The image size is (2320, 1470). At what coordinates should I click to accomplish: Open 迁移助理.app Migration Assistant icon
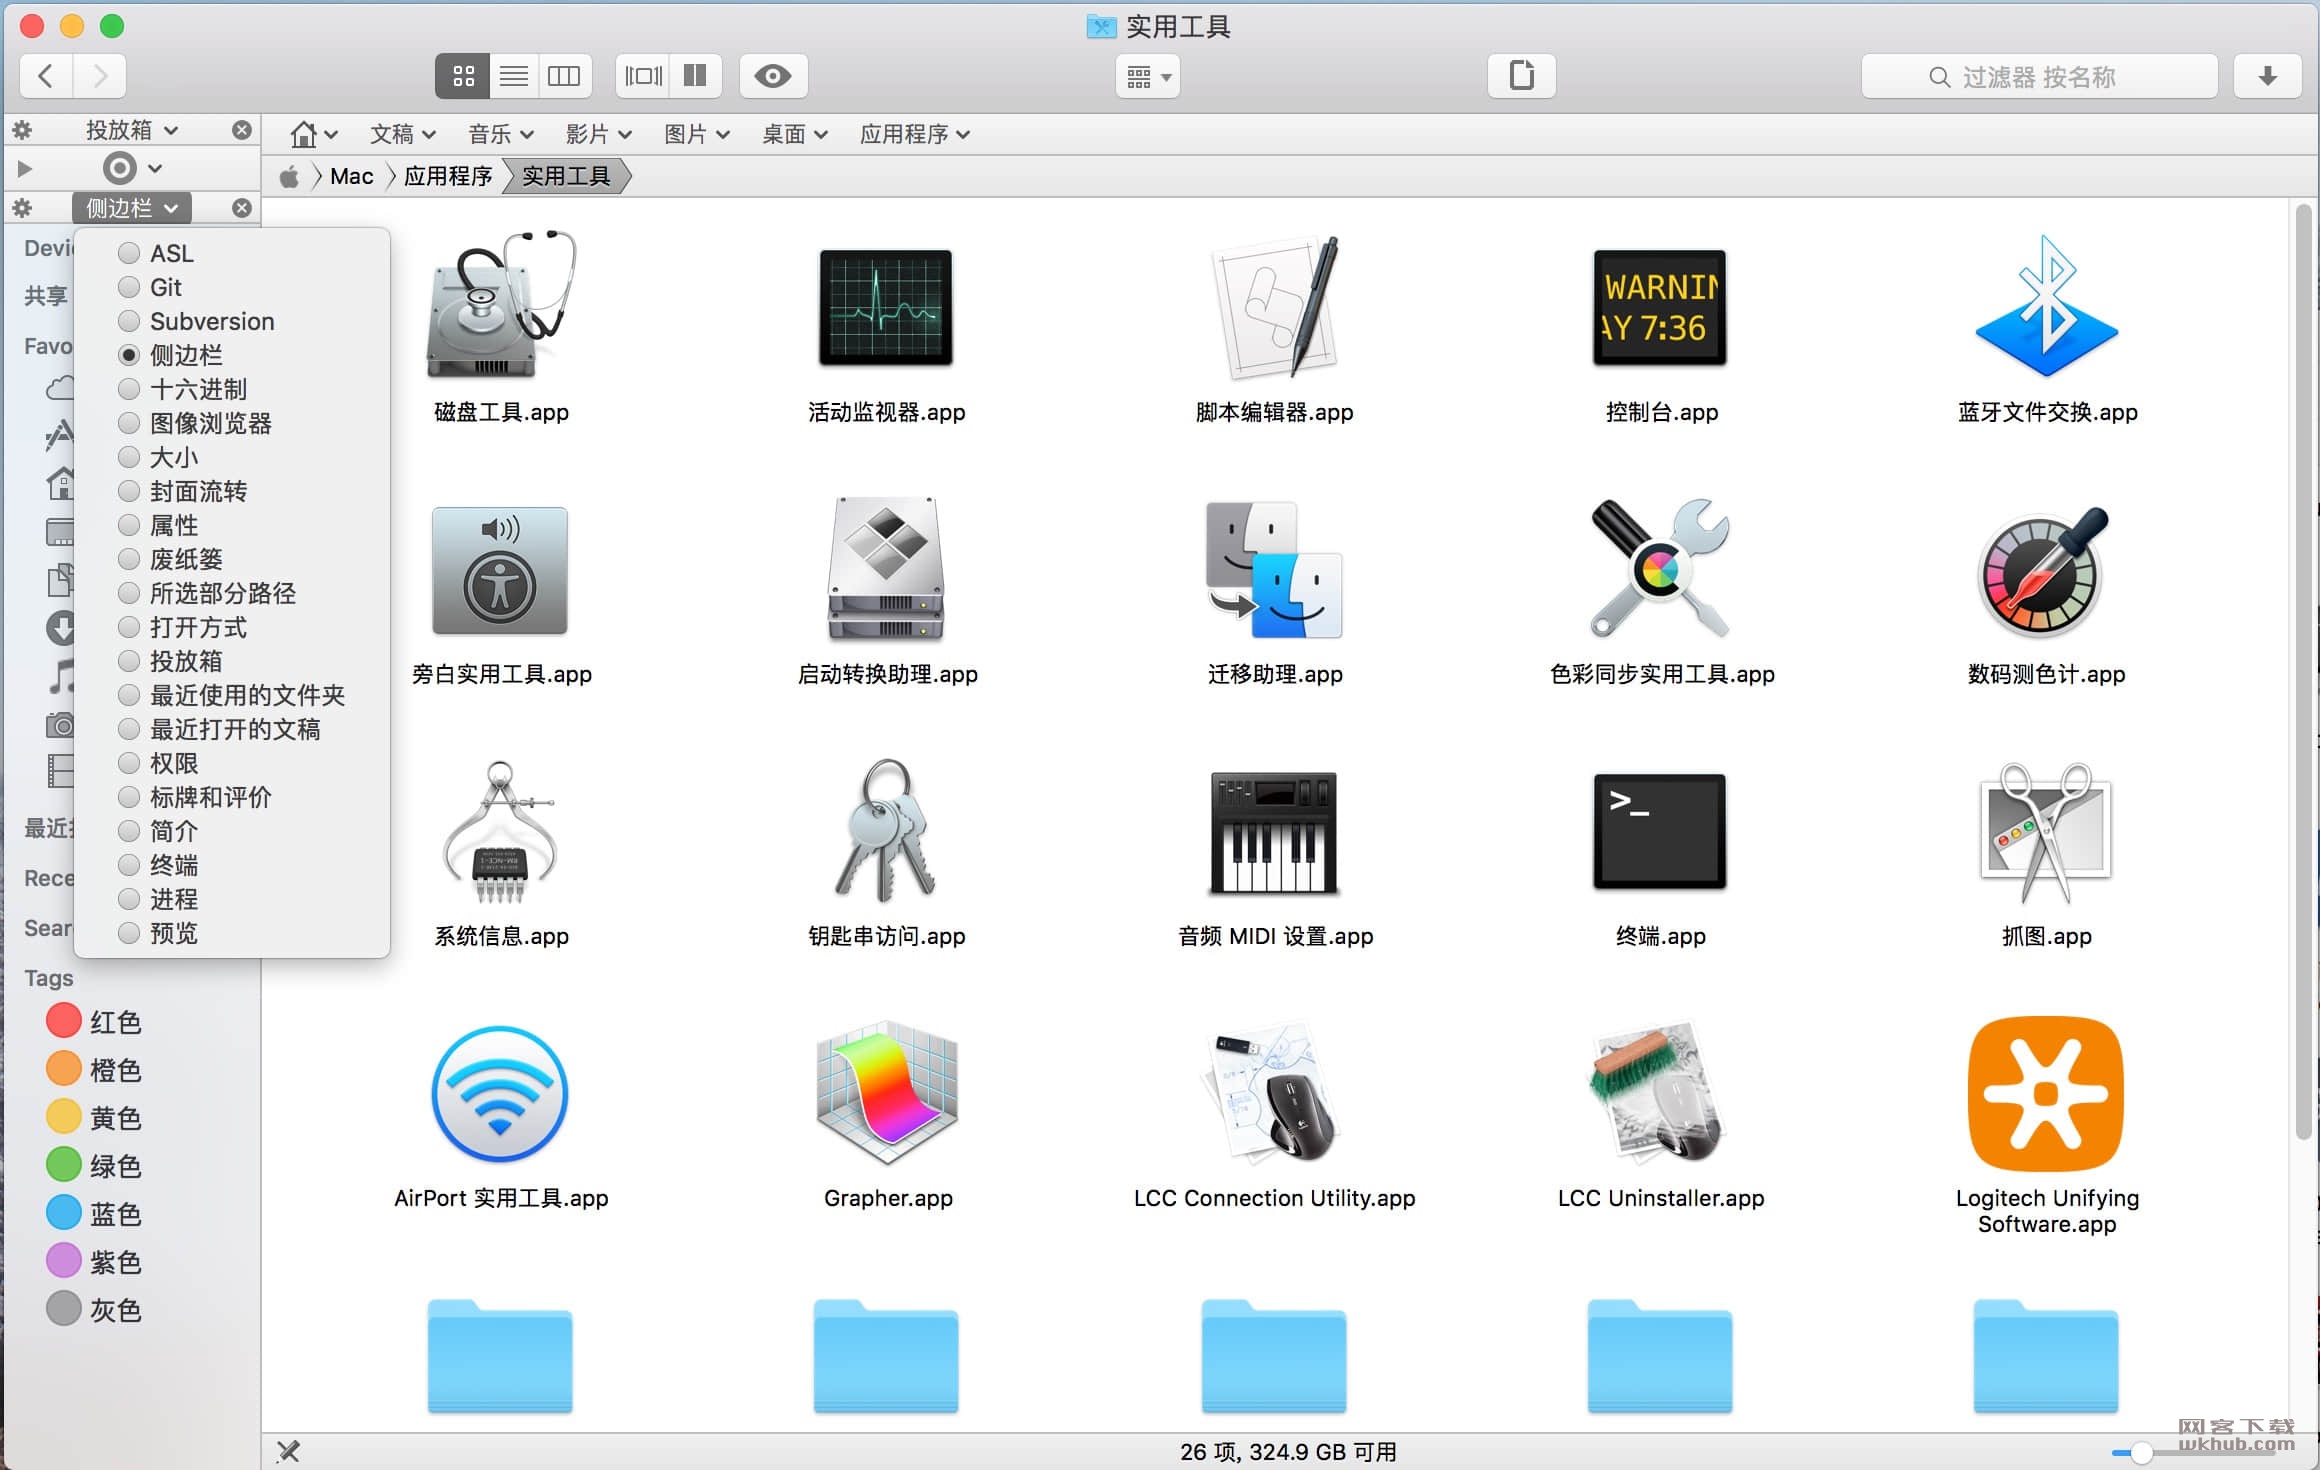click(x=1274, y=570)
